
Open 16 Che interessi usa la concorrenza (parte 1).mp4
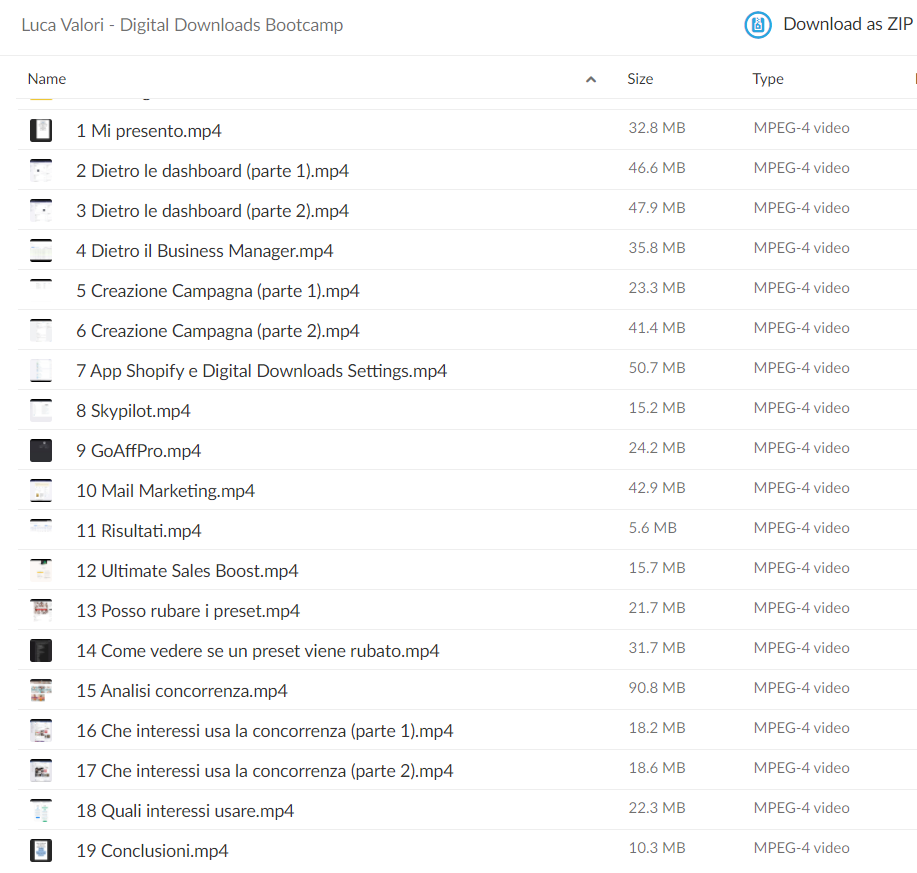click(264, 731)
